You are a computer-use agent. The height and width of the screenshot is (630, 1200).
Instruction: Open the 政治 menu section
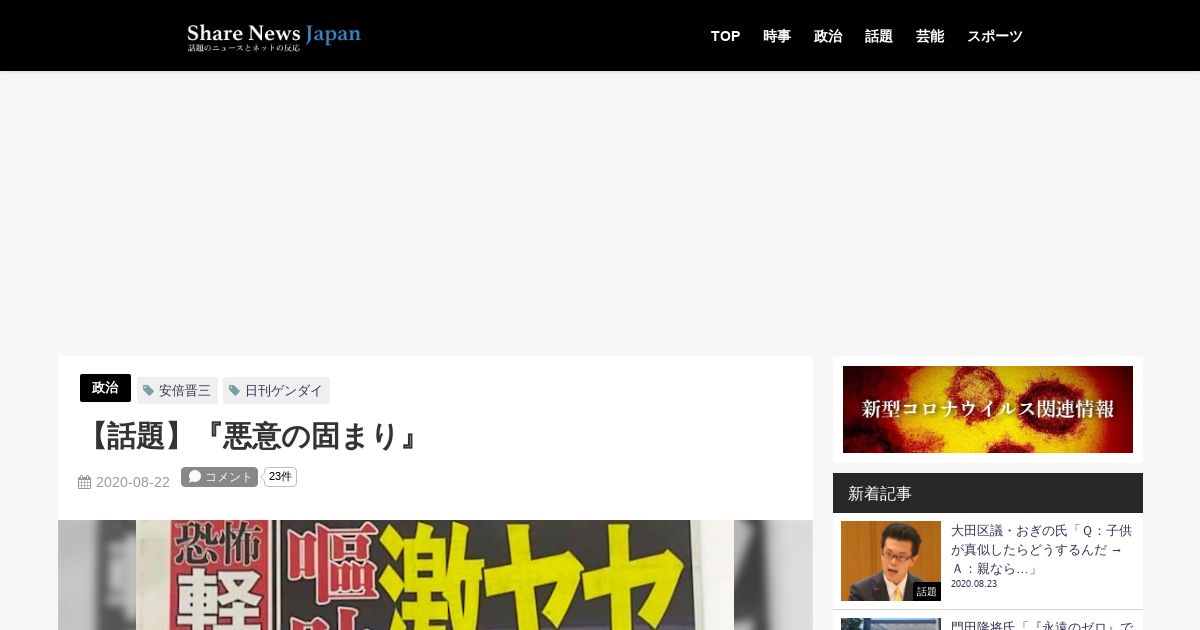tap(827, 36)
